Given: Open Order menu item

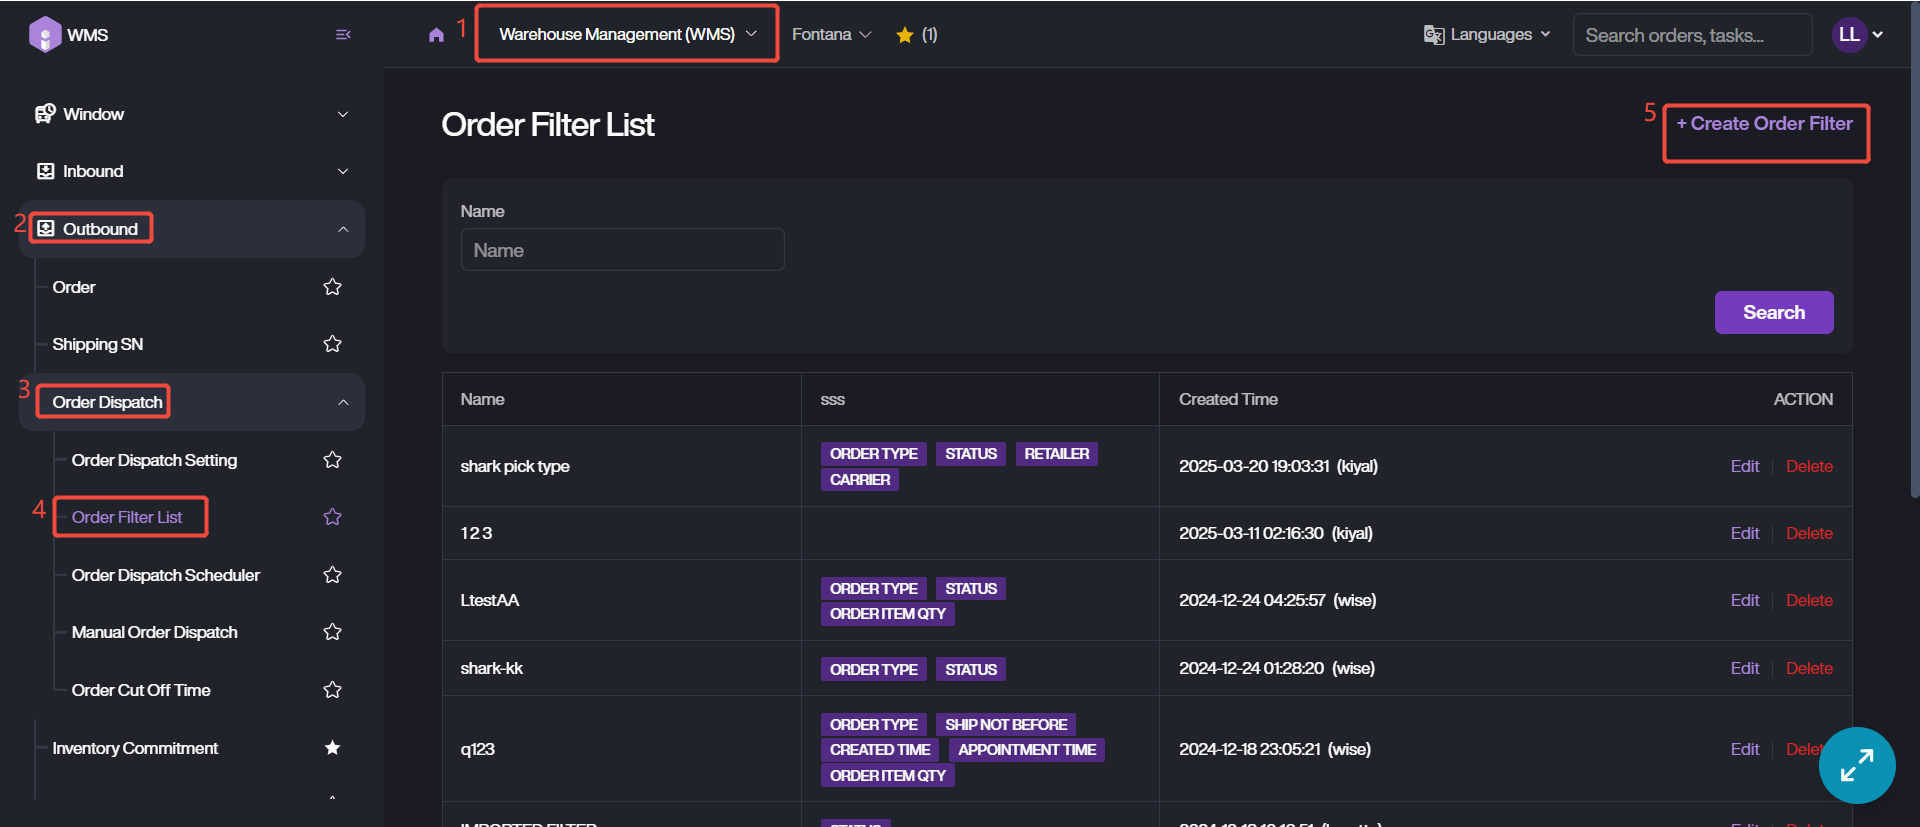Looking at the screenshot, I should [74, 287].
